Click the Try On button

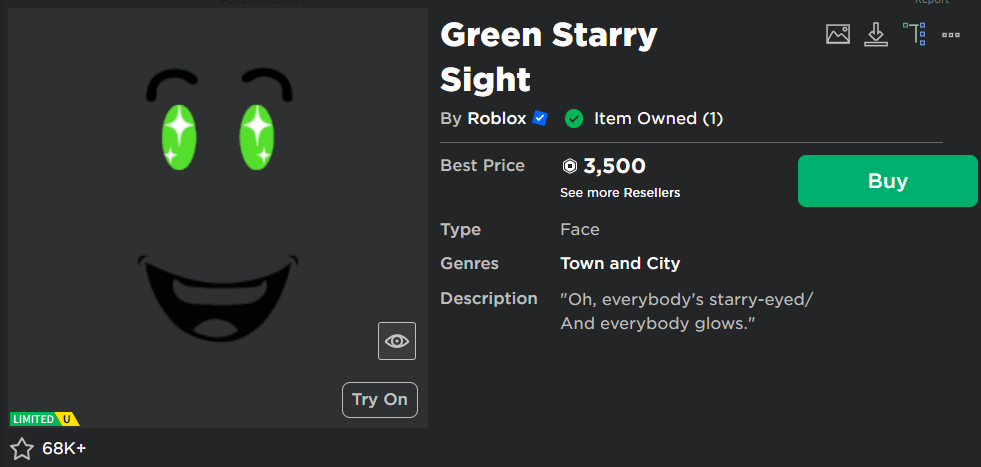tap(380, 399)
